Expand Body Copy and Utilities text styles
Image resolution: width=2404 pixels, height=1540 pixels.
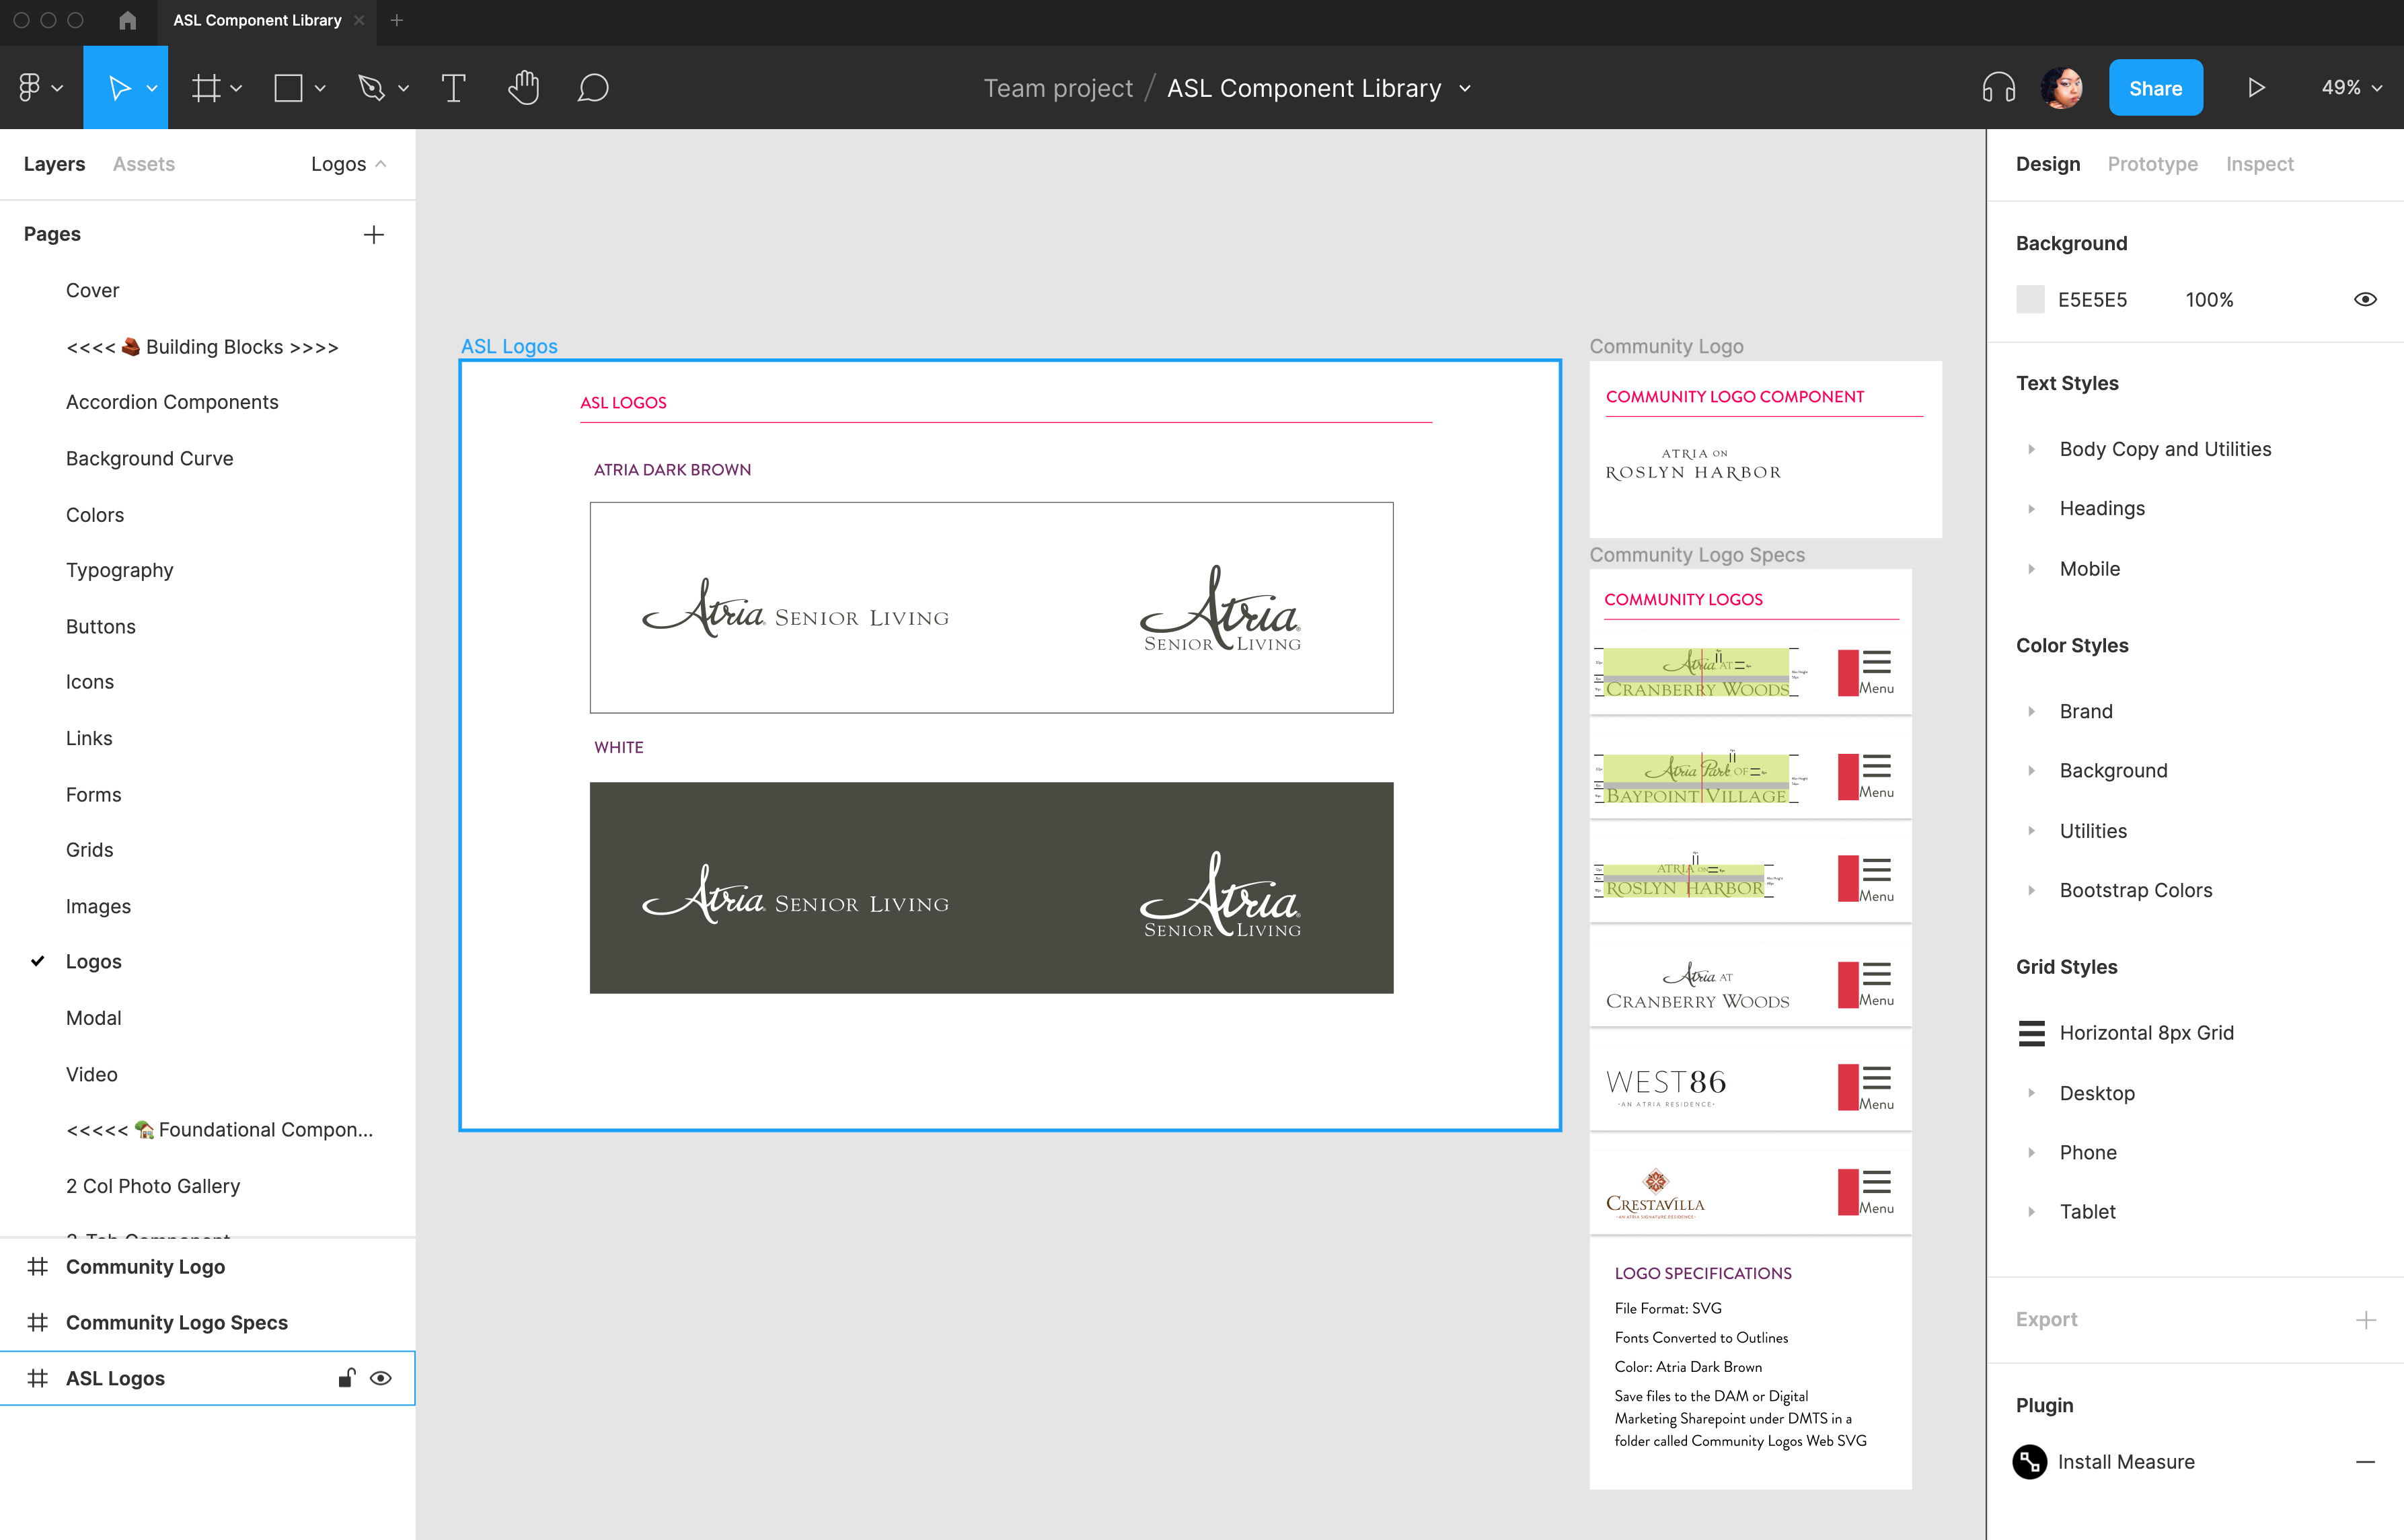pyautogui.click(x=2031, y=449)
